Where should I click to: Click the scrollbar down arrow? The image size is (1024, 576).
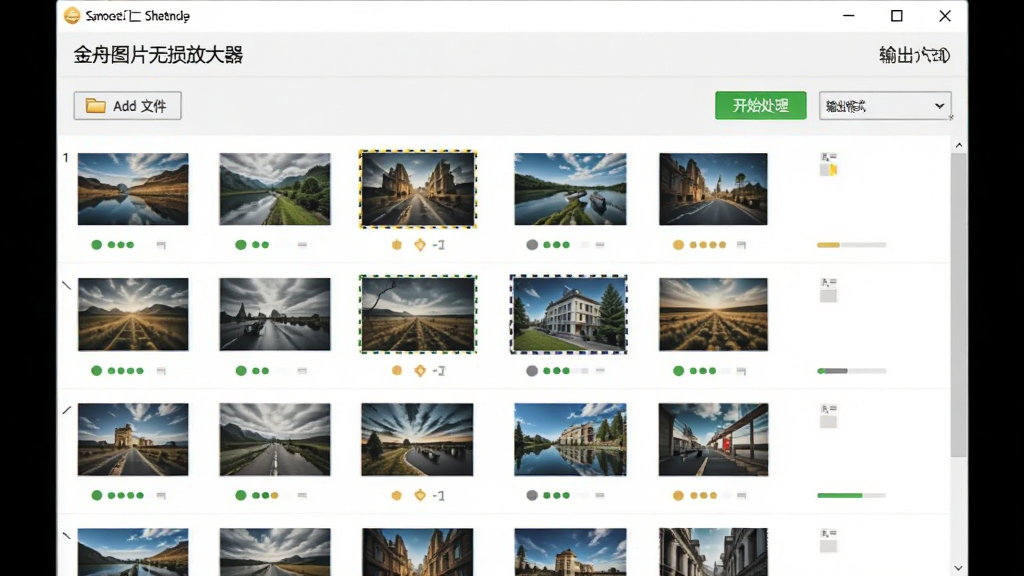[x=959, y=568]
